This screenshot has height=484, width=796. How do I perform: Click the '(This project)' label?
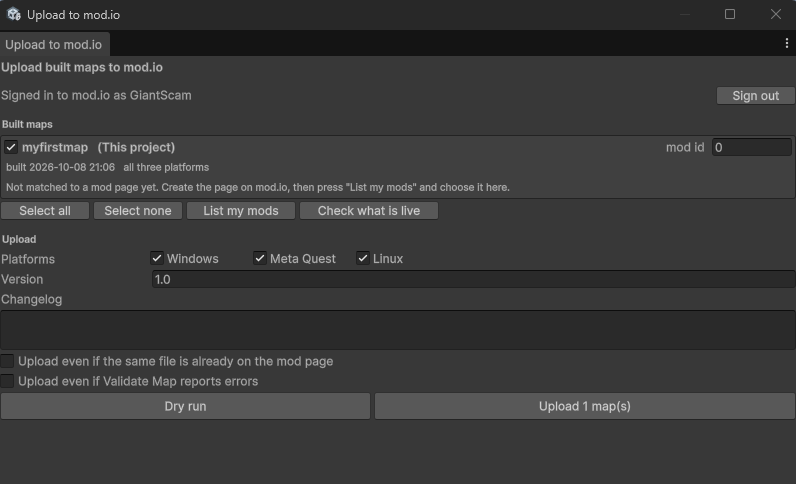136,147
